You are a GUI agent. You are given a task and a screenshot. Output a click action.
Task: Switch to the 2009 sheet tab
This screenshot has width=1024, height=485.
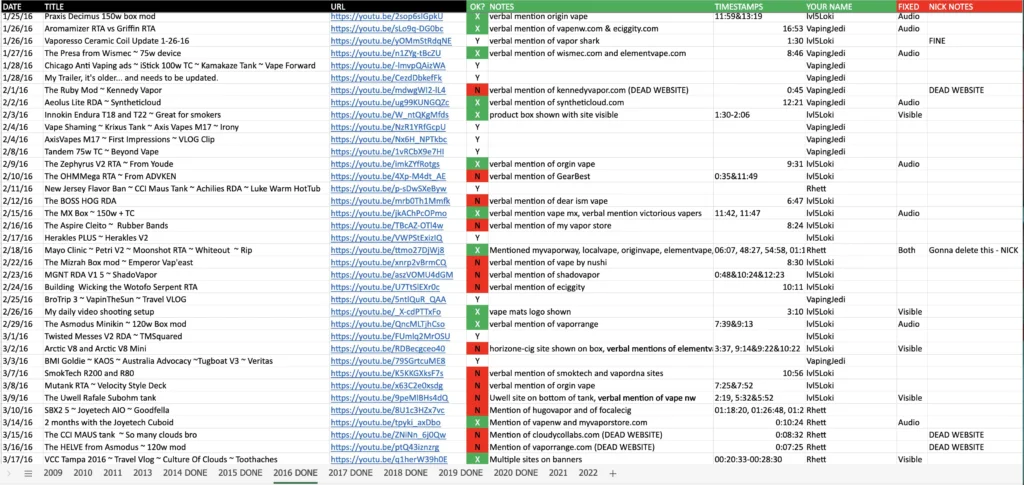coord(53,473)
